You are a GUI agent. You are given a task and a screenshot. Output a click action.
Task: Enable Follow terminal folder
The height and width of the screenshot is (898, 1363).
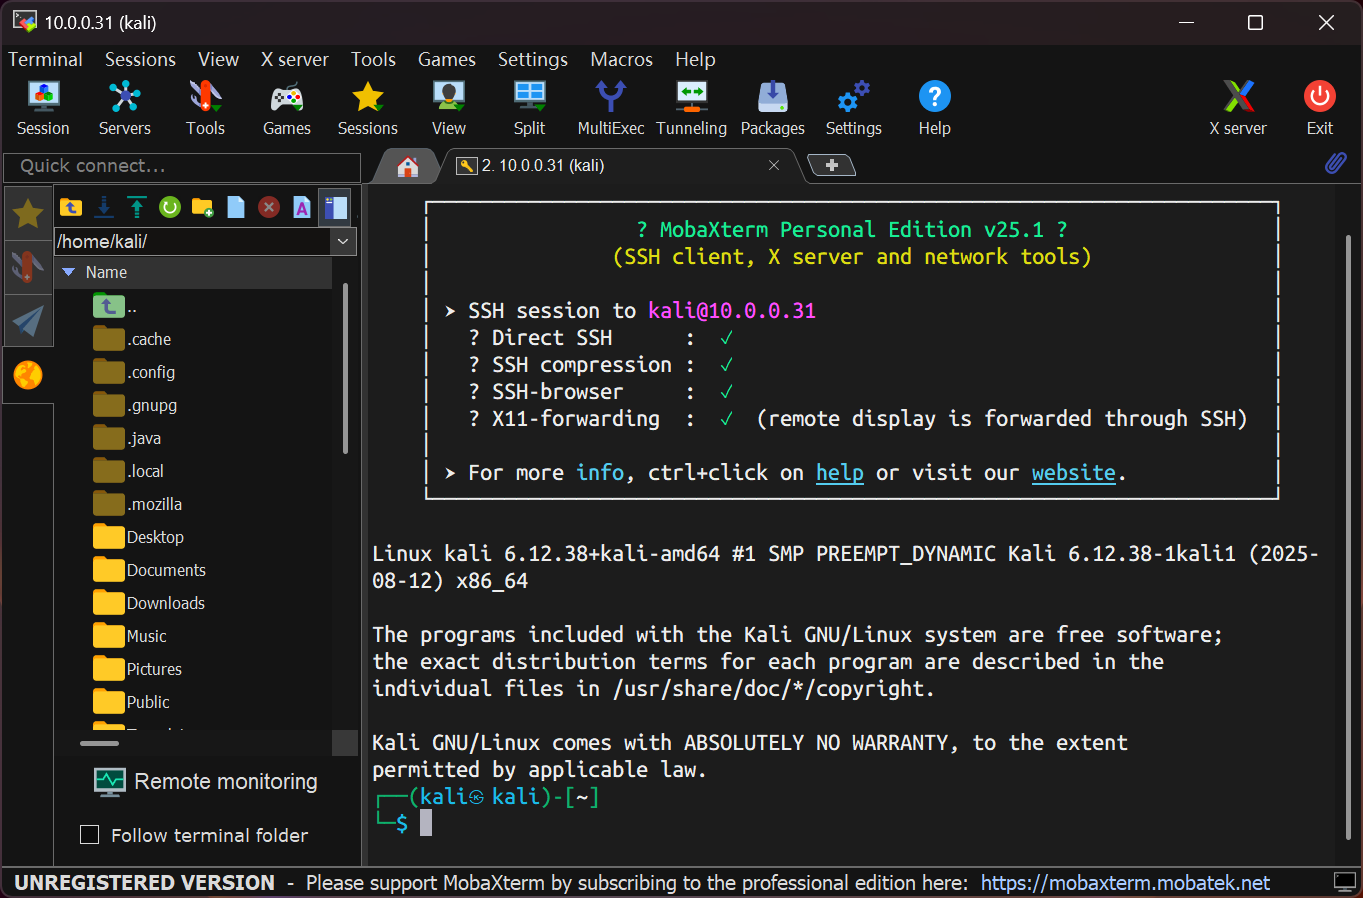(x=89, y=835)
